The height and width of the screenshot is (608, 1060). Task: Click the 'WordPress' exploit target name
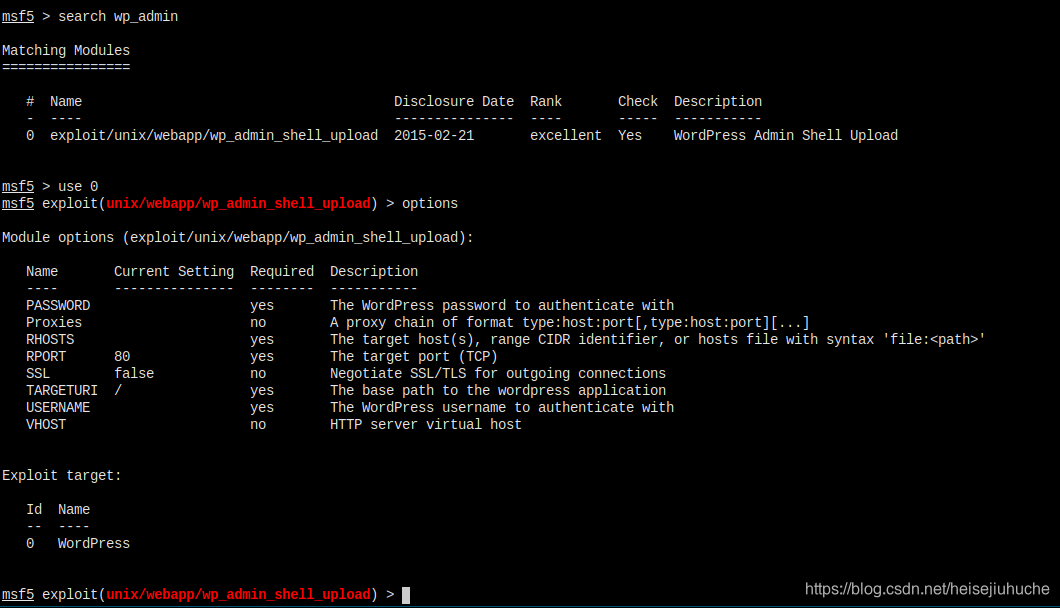pos(94,544)
